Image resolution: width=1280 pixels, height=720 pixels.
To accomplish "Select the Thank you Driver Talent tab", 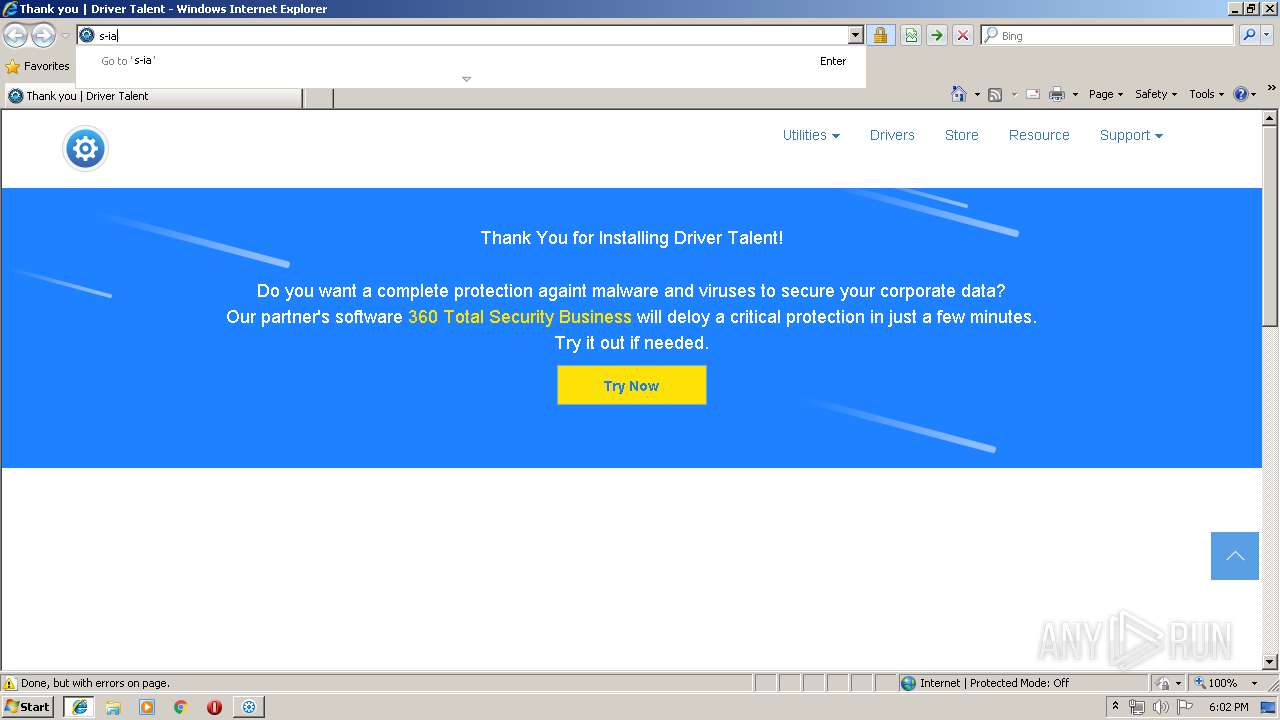I will [x=152, y=96].
